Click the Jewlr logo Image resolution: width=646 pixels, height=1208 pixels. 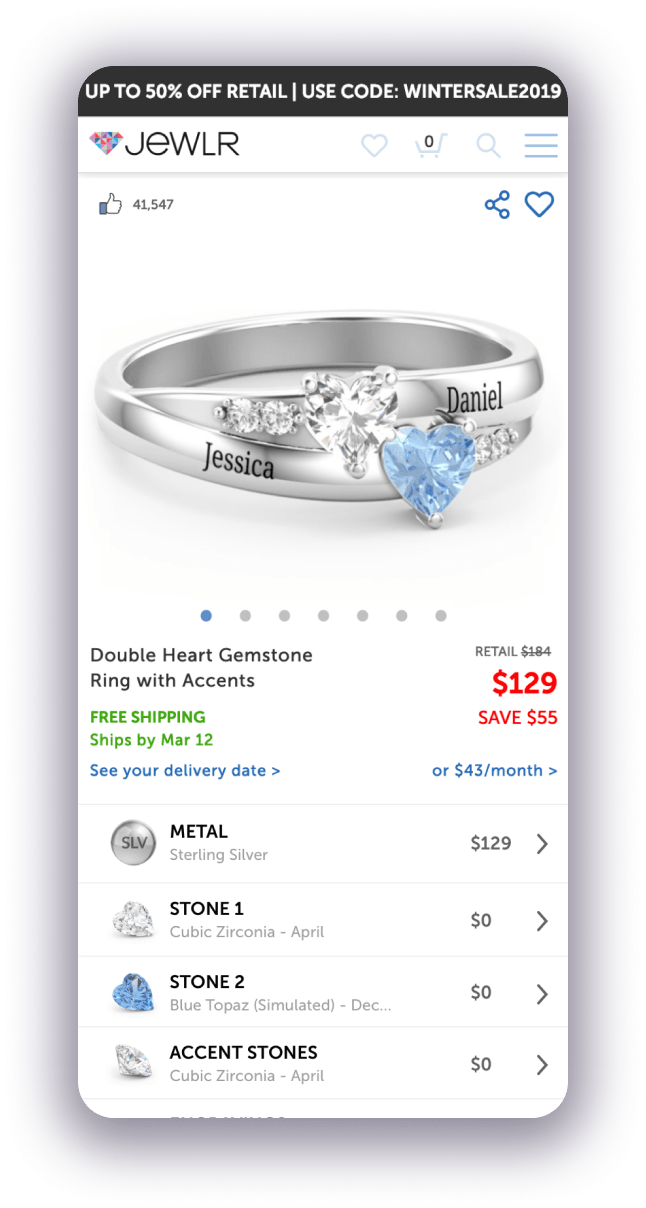click(165, 144)
